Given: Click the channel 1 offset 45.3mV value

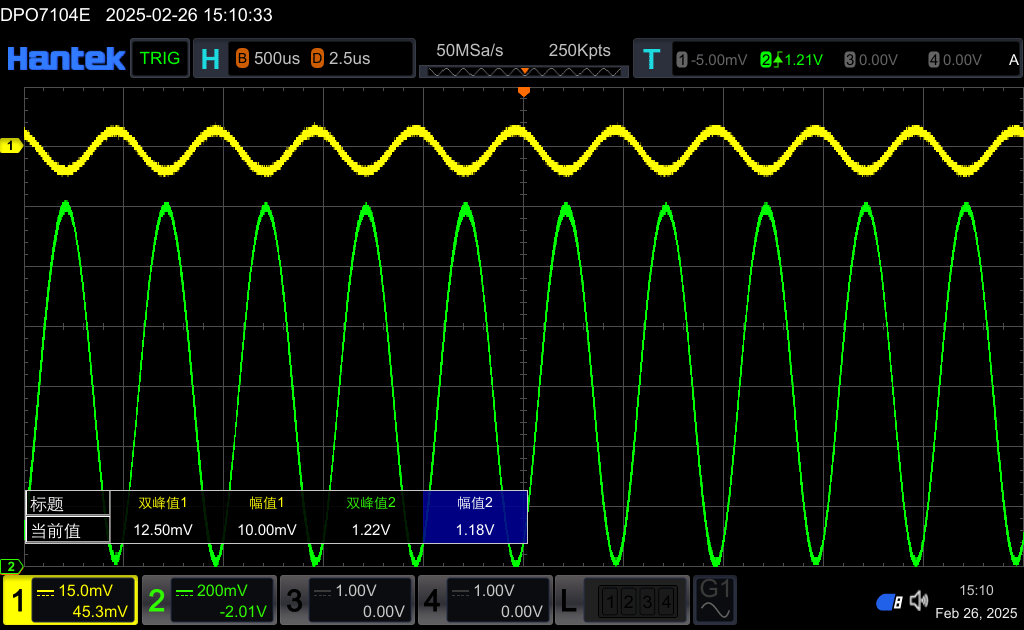Looking at the screenshot, I should 99,612.
